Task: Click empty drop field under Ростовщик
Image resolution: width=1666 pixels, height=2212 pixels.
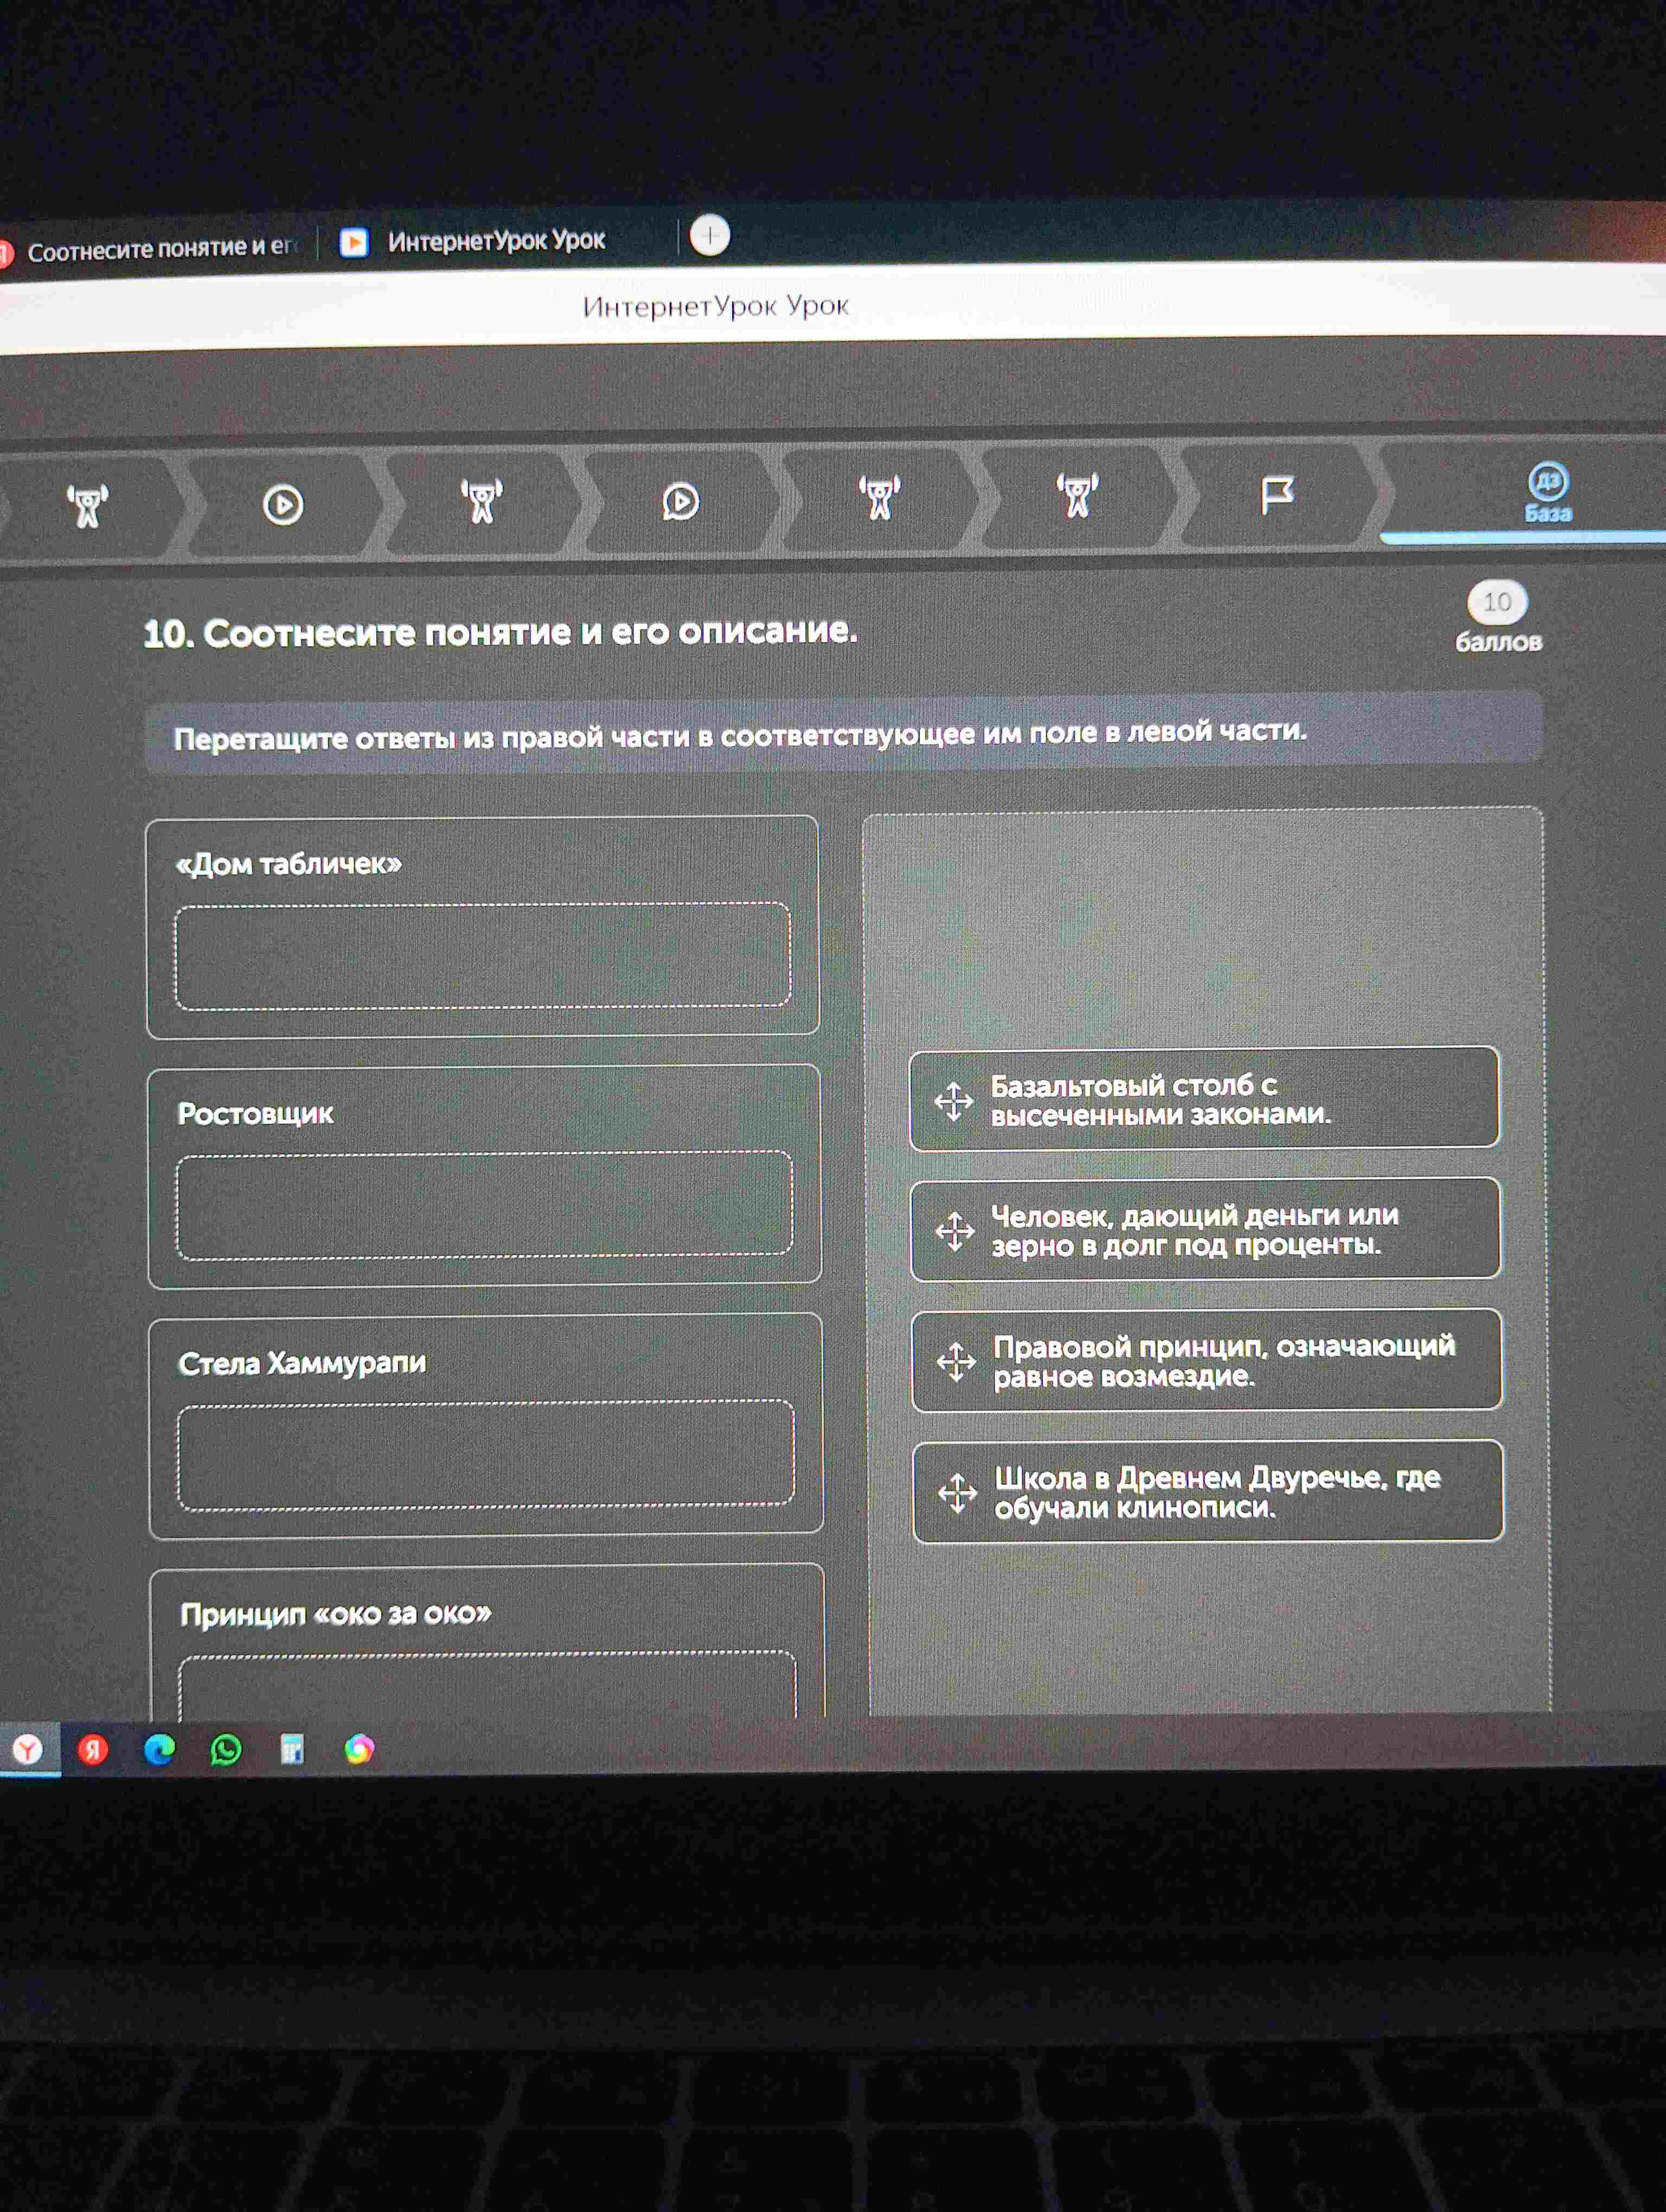Action: click(484, 1205)
